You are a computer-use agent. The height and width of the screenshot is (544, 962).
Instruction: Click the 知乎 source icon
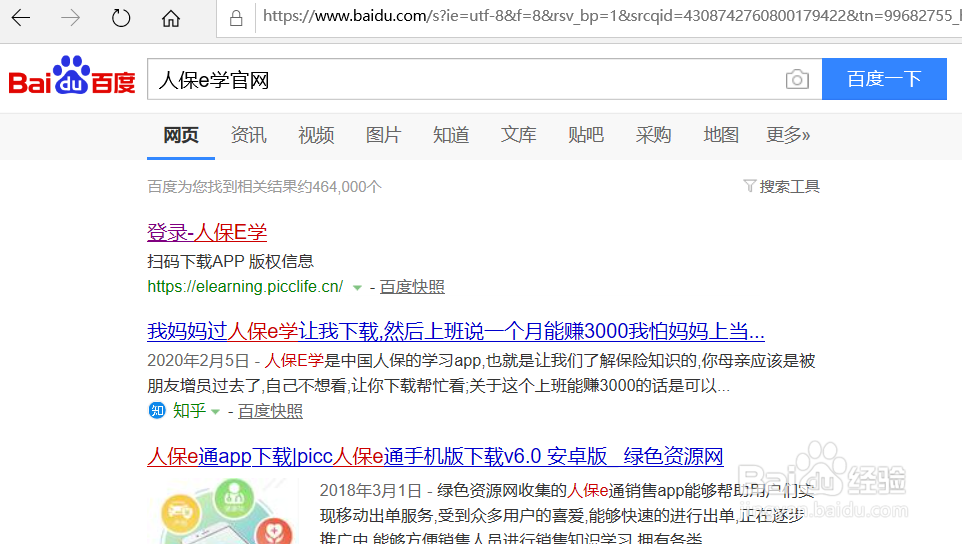click(157, 410)
